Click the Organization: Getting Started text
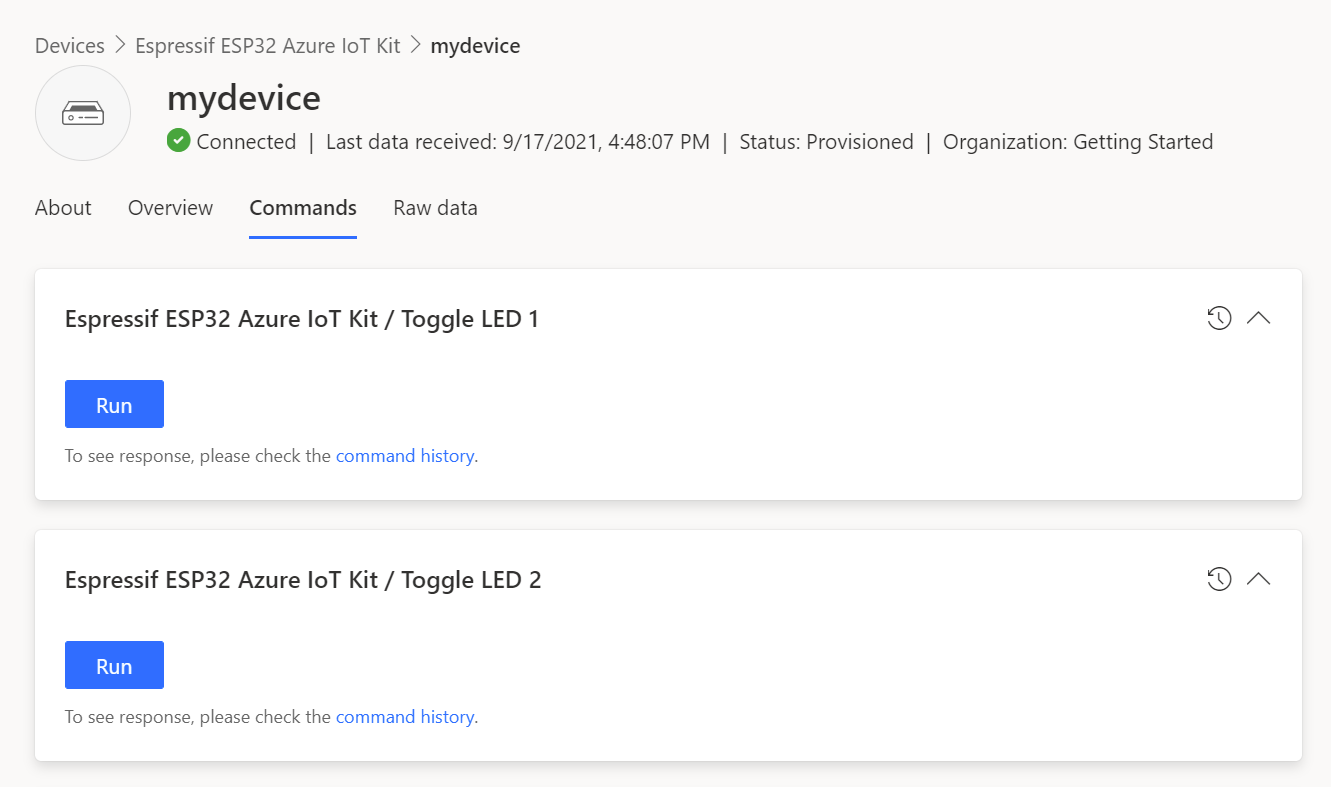 point(1078,142)
